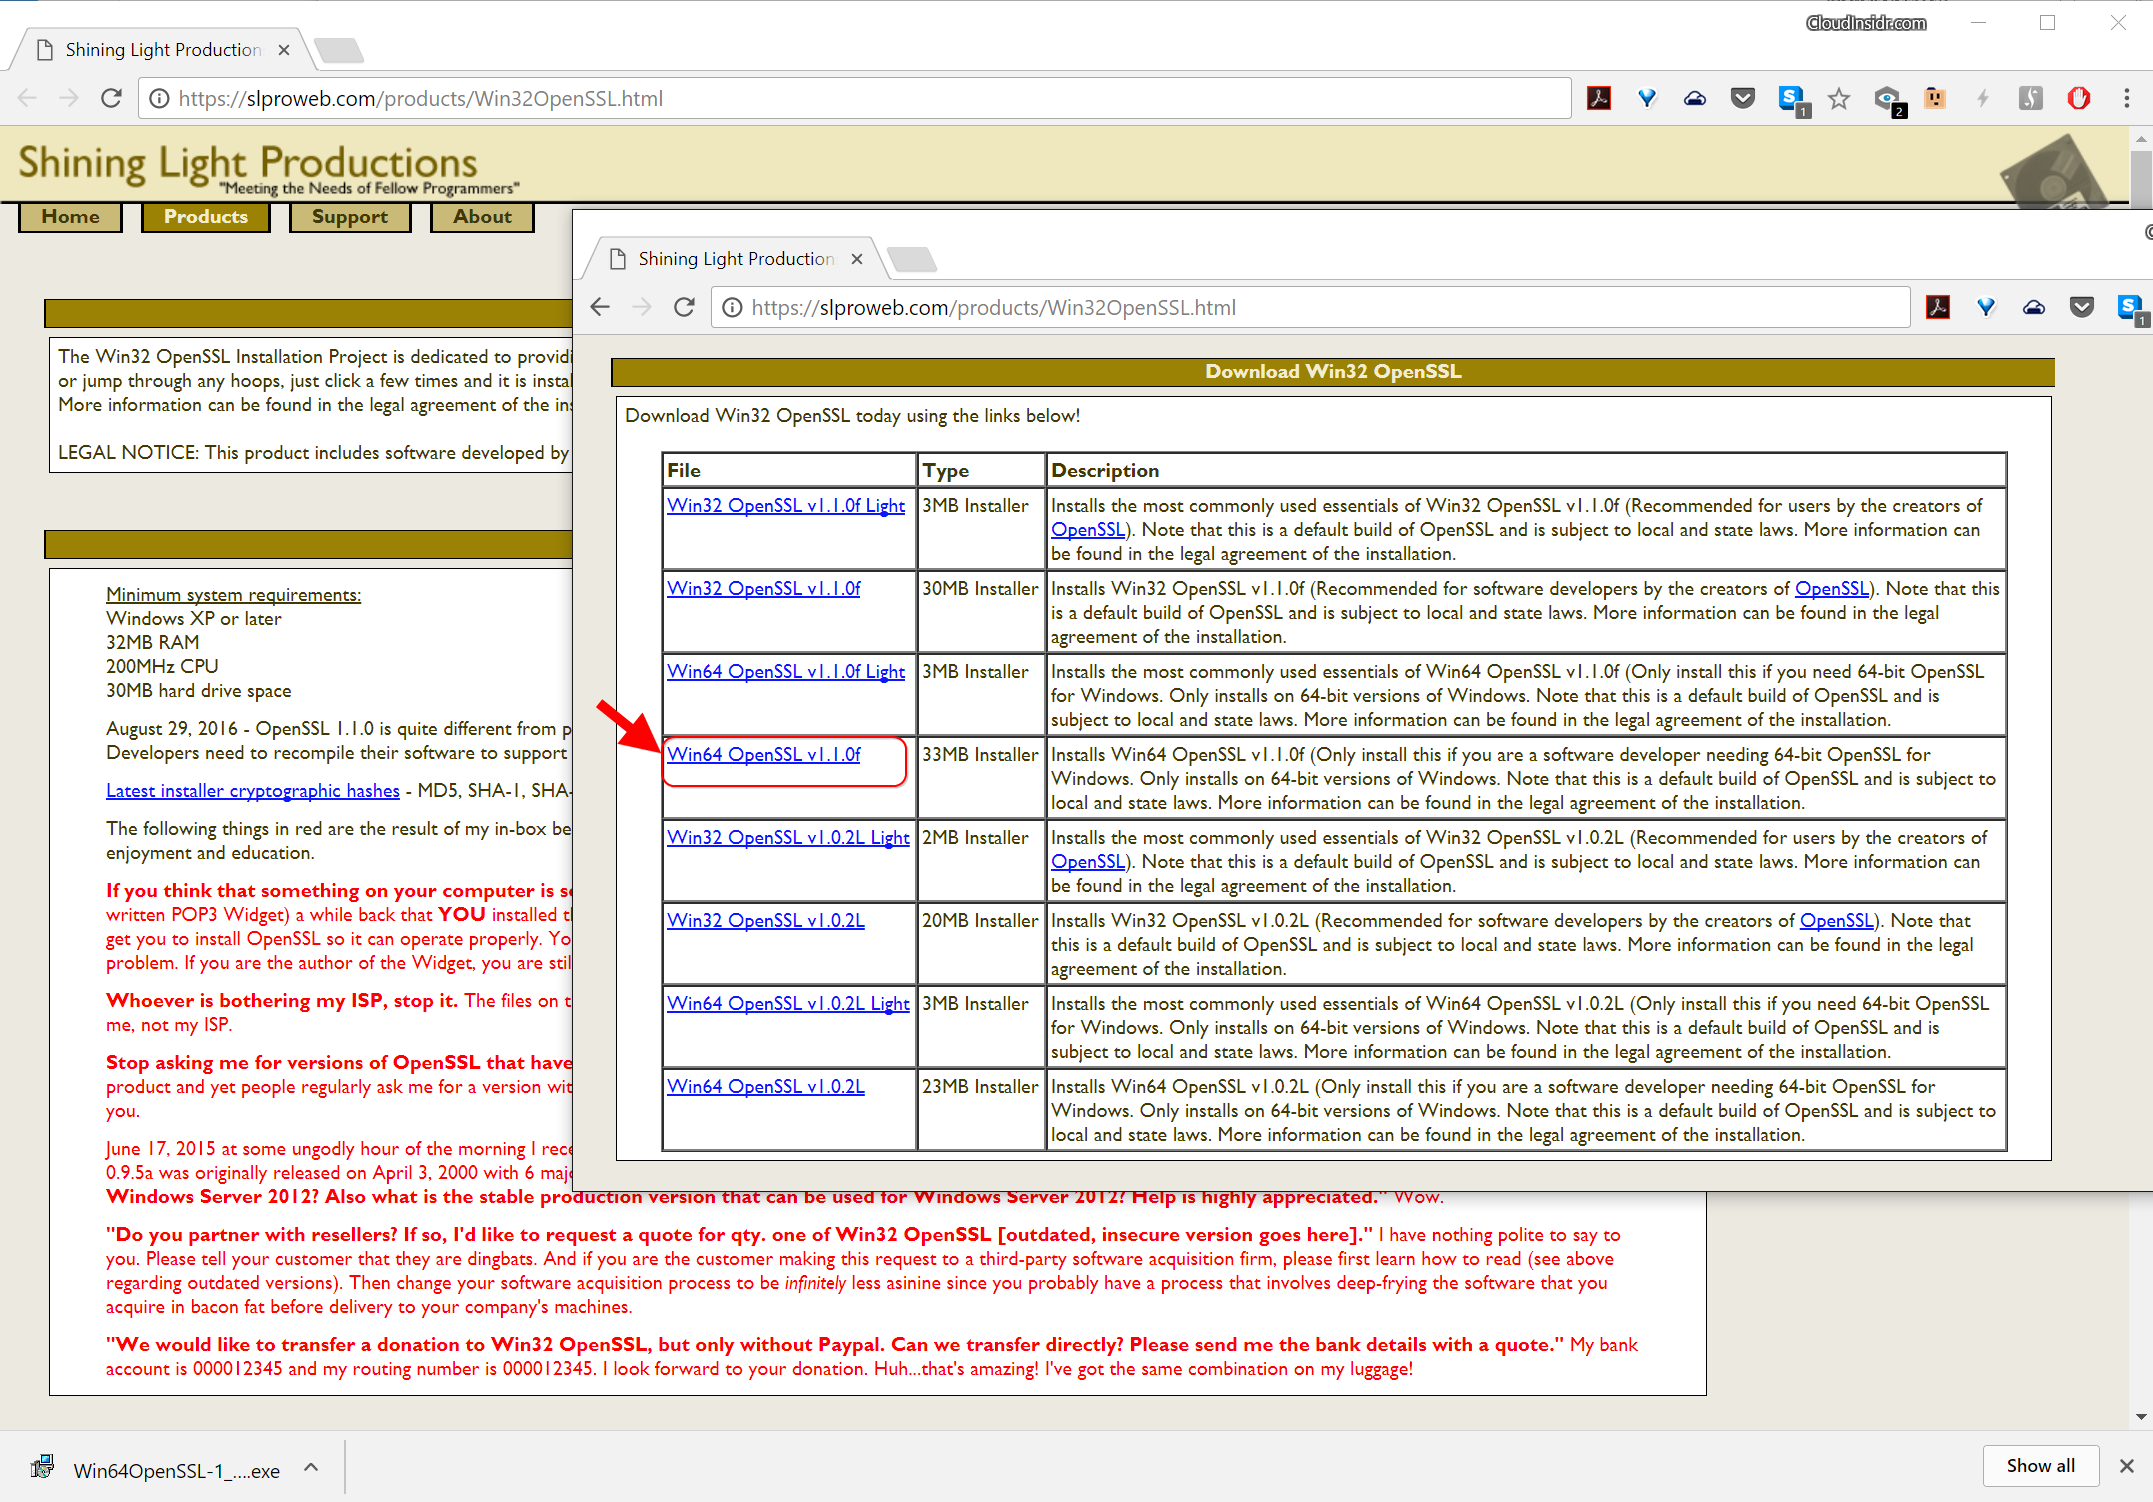Open Chrome's three-dot menu
This screenshot has width=2153, height=1502.
2126,98
